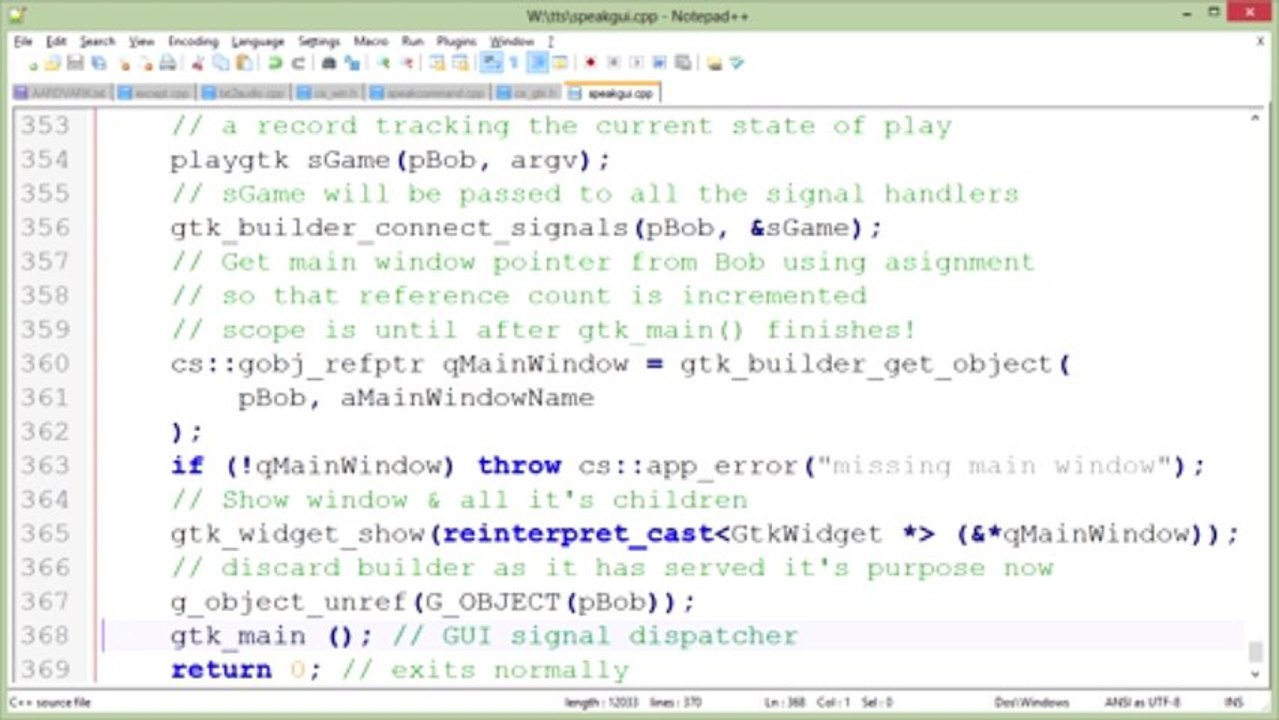Open the Edit menu
Image resolution: width=1279 pixels, height=720 pixels.
coord(56,41)
